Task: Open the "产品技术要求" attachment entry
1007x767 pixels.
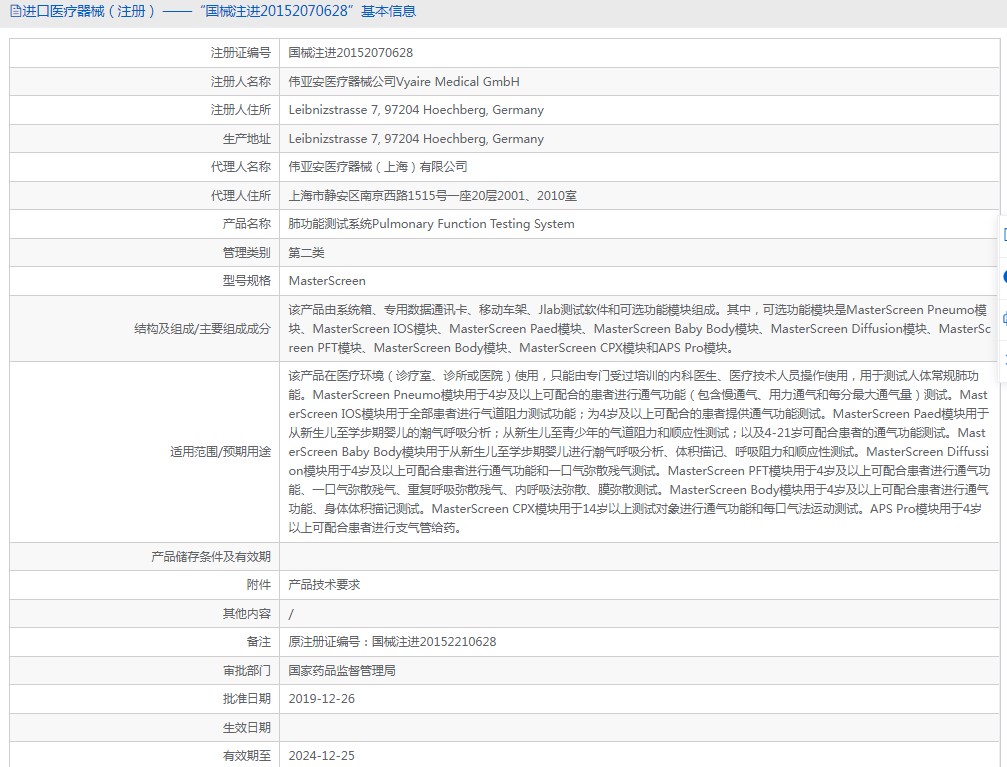Action: [x=324, y=585]
